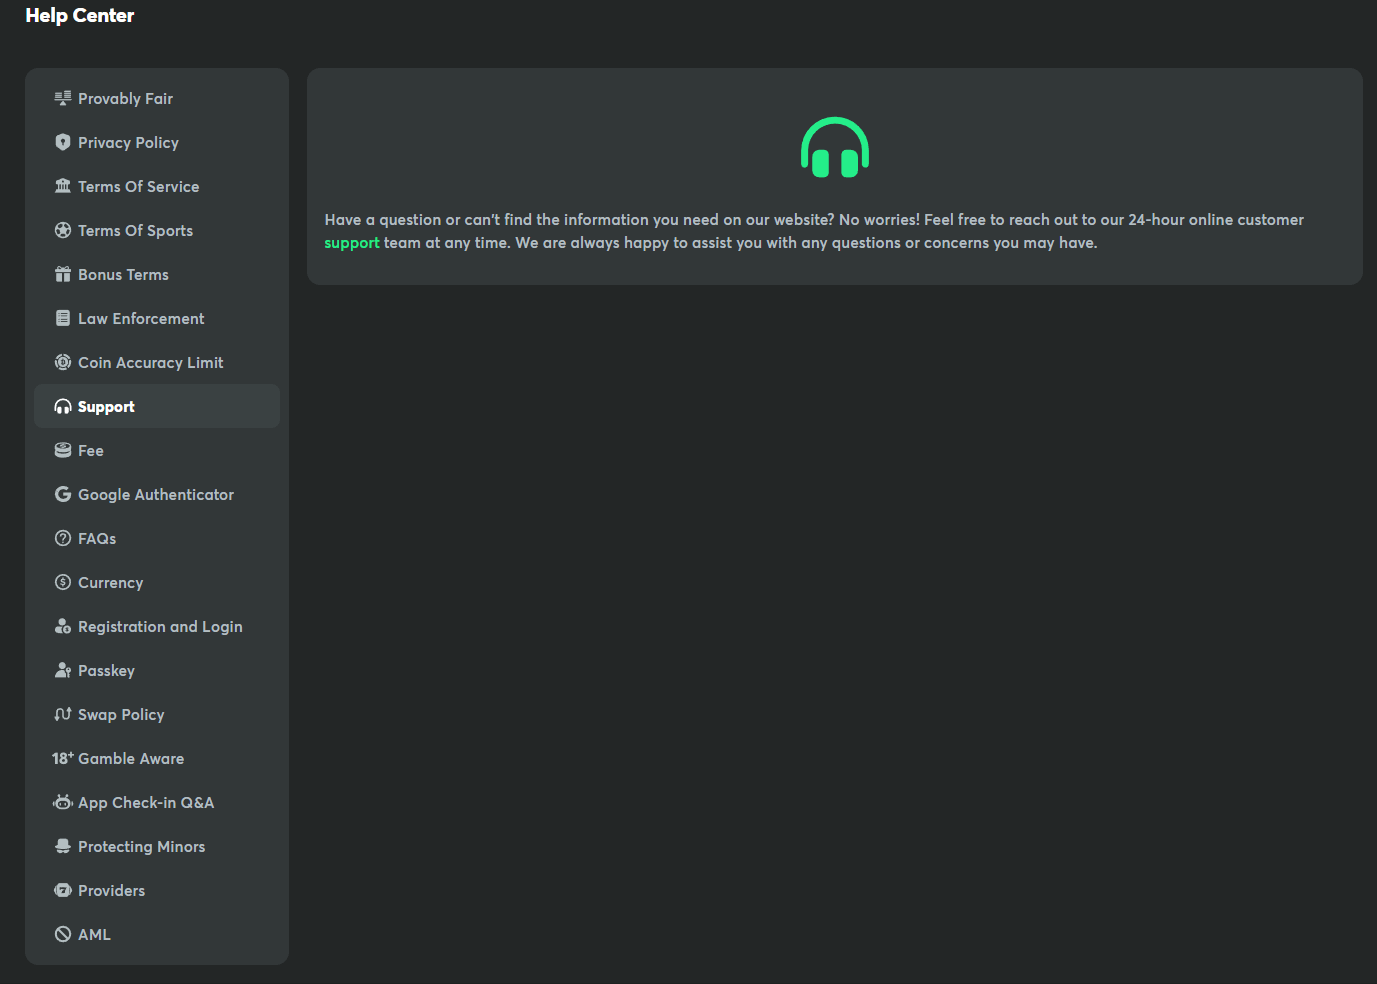Viewport: 1377px width, 984px height.
Task: Open the Passkey help section
Action: pos(106,671)
